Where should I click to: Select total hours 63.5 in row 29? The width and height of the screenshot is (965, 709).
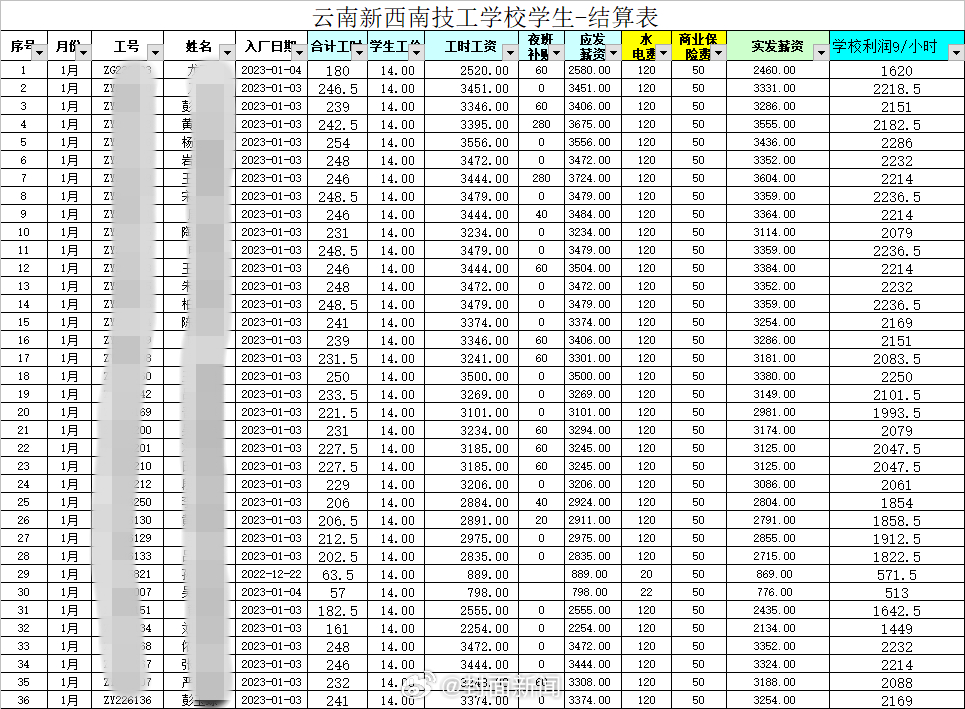[x=338, y=575]
